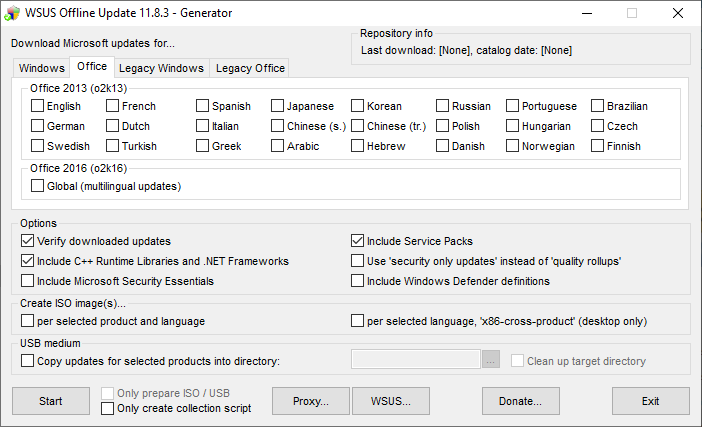The width and height of the screenshot is (702, 427).
Task: Select the Italian checkbox
Action: 202,126
